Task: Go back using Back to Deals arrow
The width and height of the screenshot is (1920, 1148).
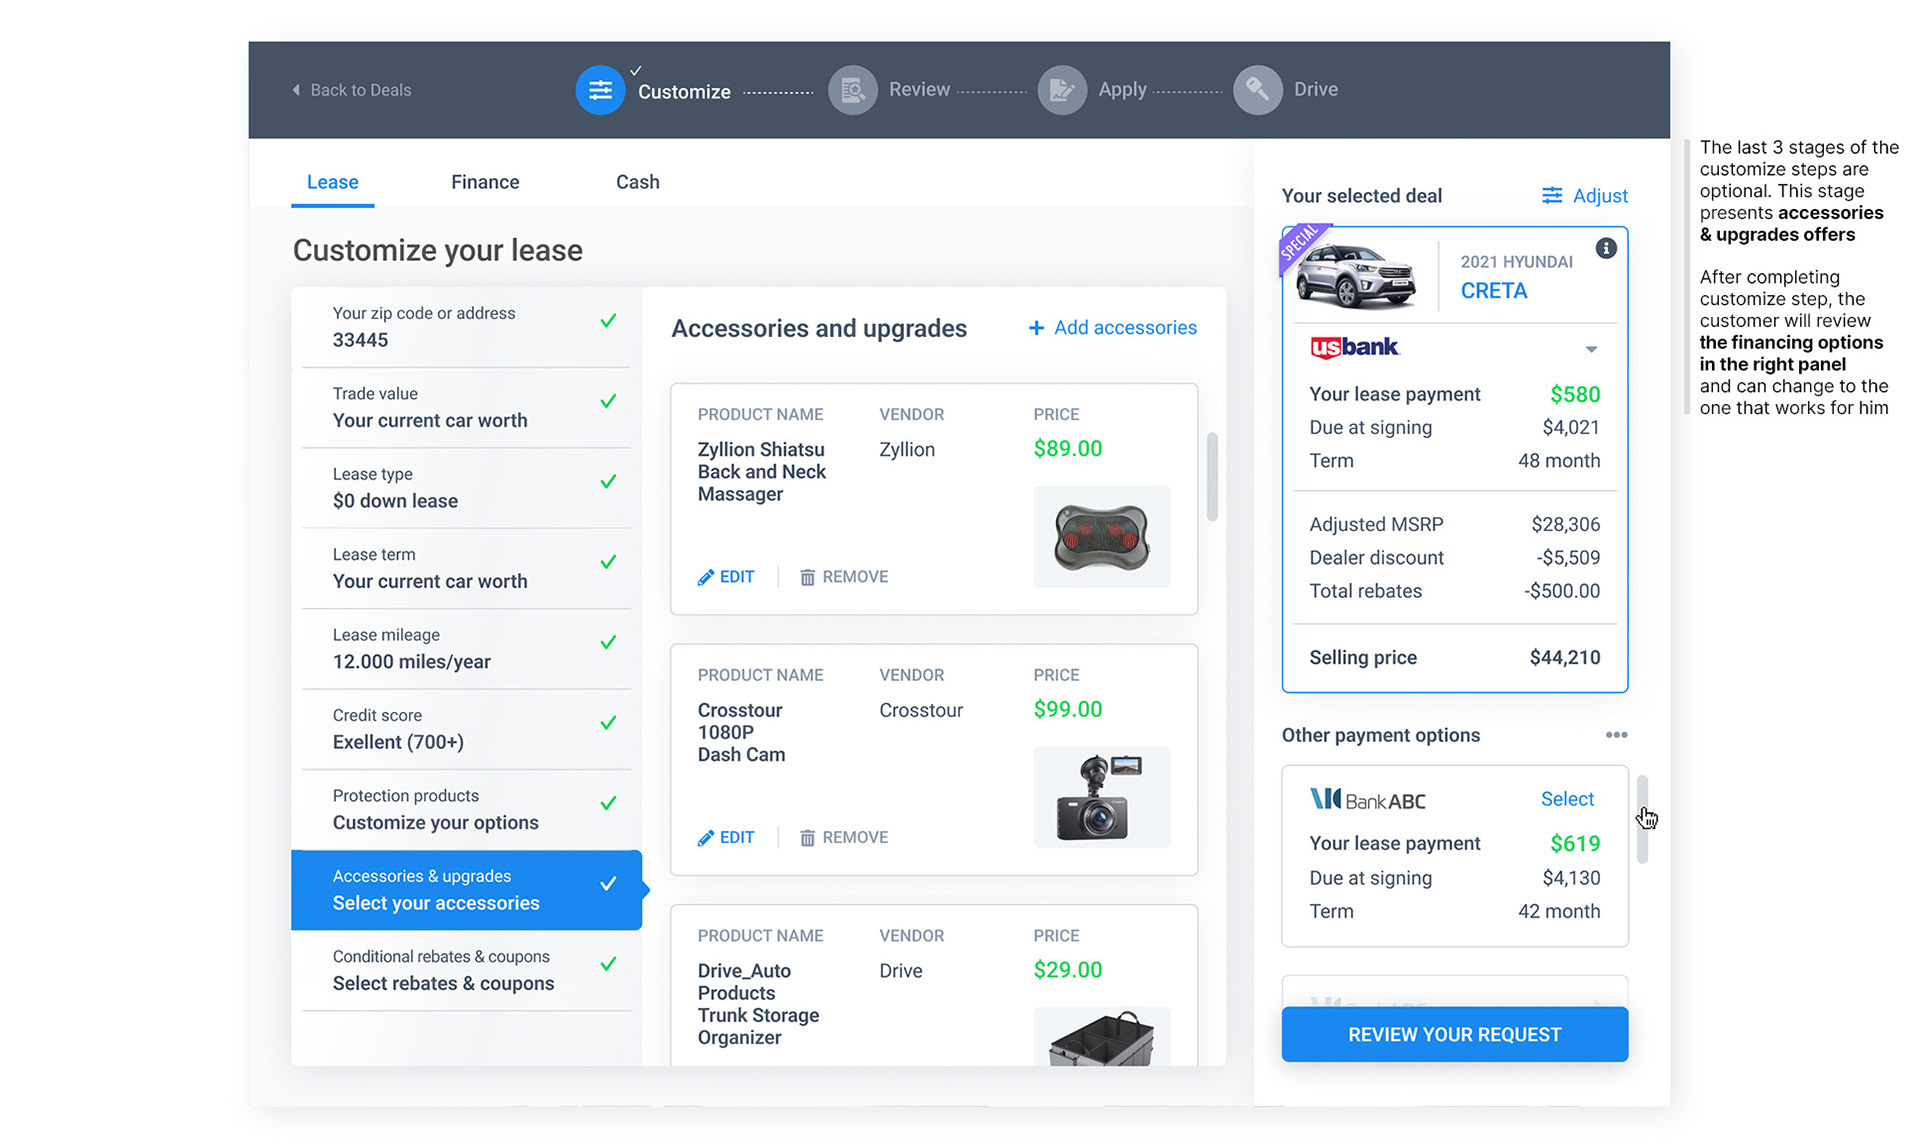Action: (x=296, y=90)
